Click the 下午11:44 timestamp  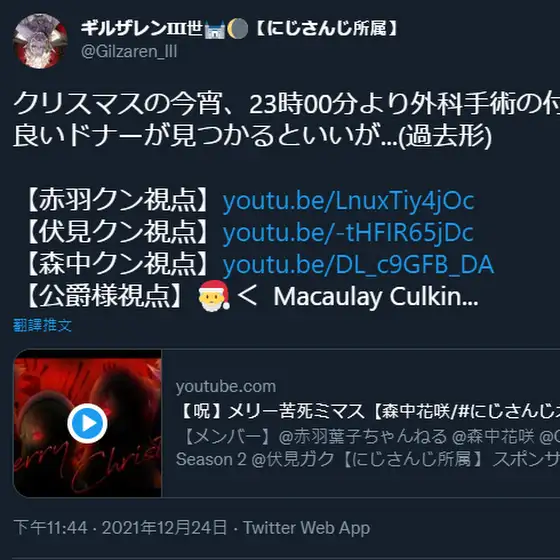pos(50,528)
